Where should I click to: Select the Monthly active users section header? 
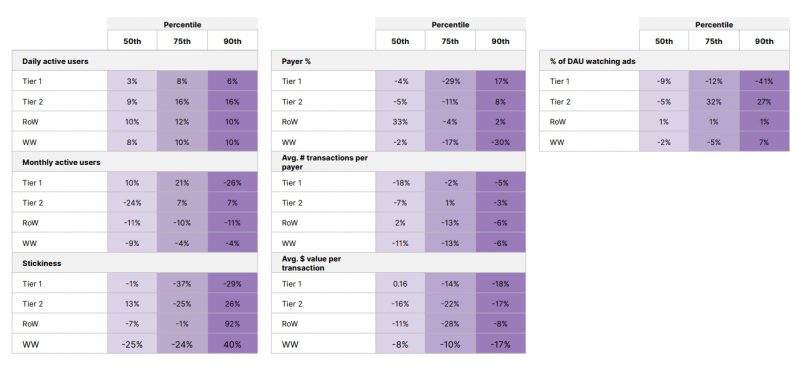[x=135, y=162]
